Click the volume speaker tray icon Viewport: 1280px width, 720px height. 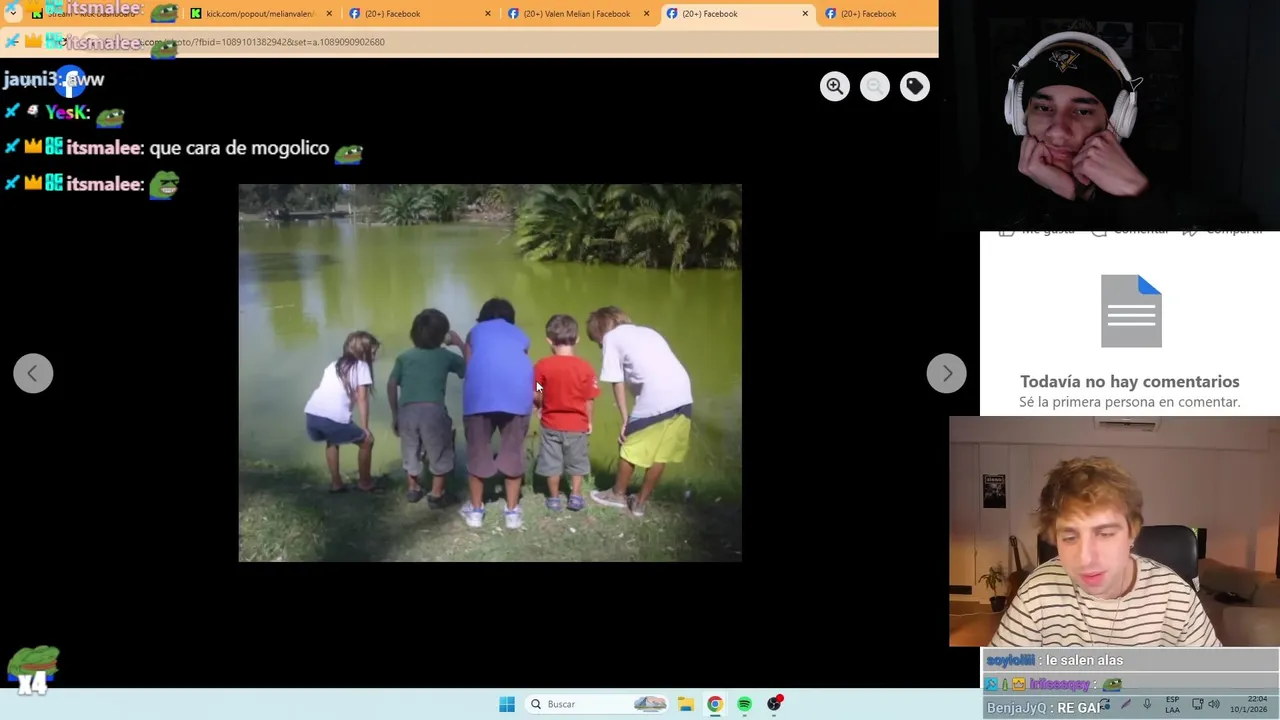point(1213,704)
